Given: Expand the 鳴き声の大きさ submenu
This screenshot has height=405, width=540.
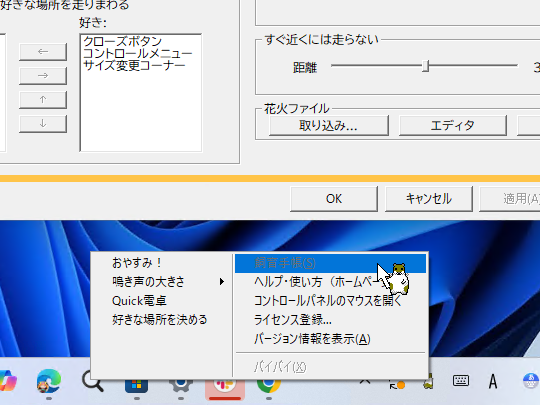Looking at the screenshot, I should click(161, 282).
